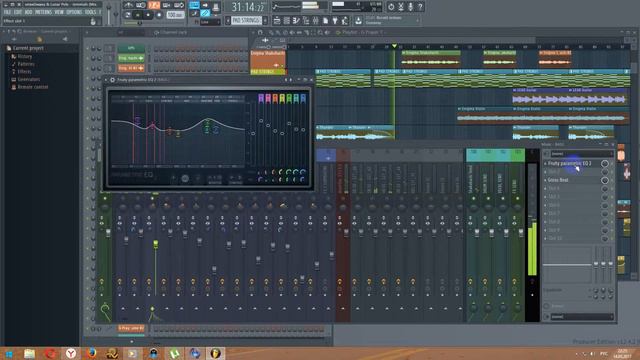
Task: Open help with the question mark icon
Action: pyautogui.click(x=420, y=7)
